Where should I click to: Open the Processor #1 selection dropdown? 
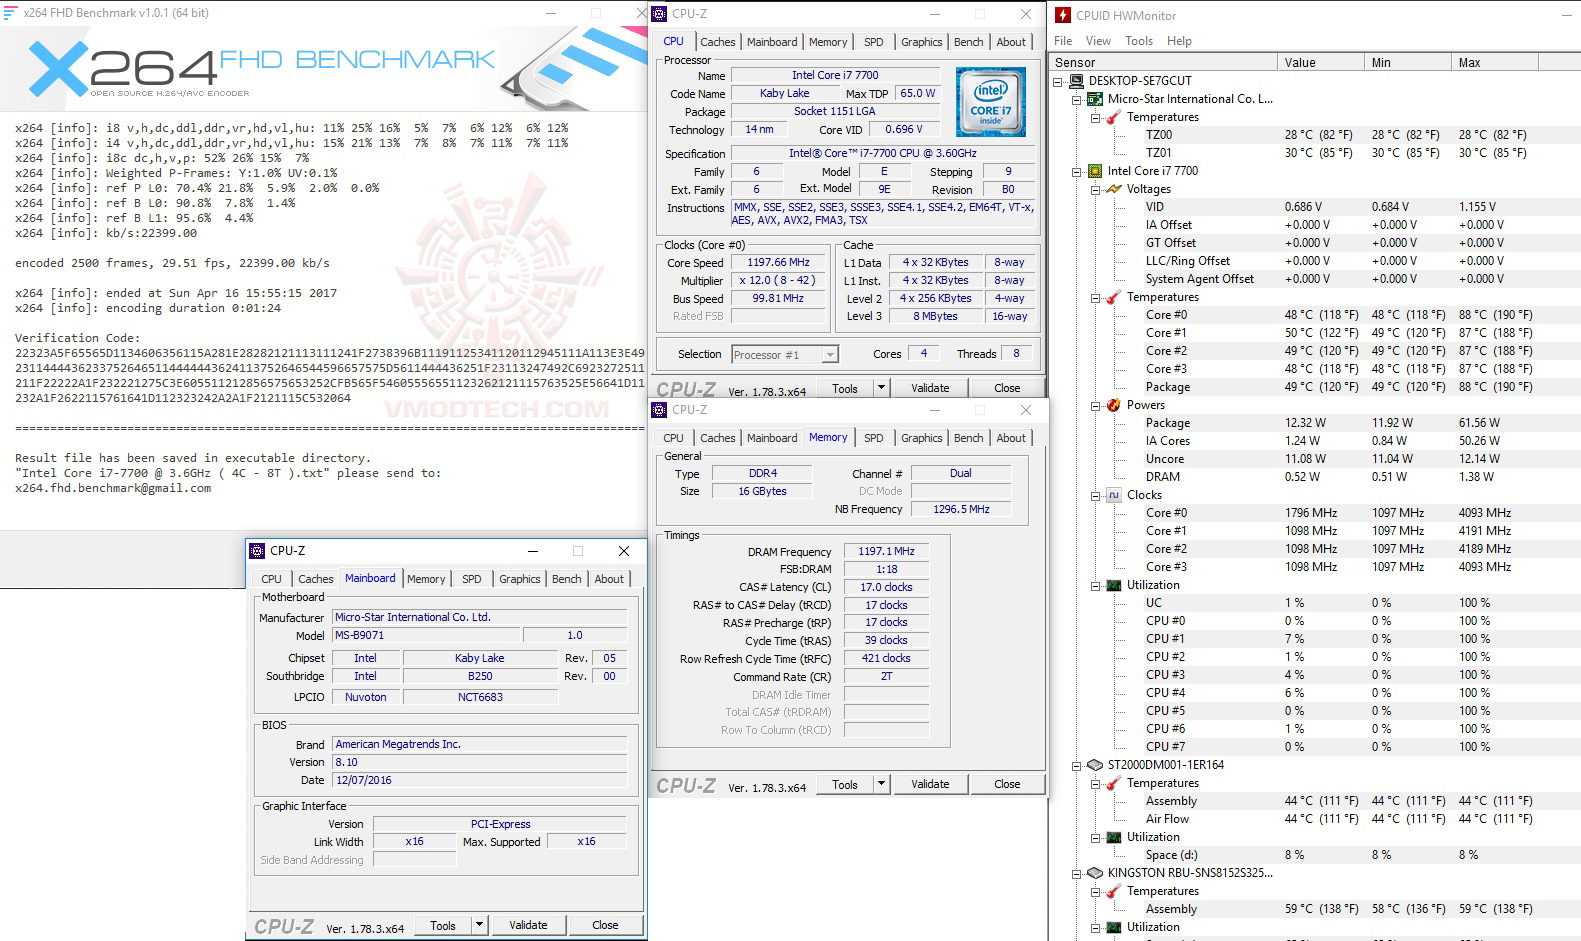tap(830, 355)
